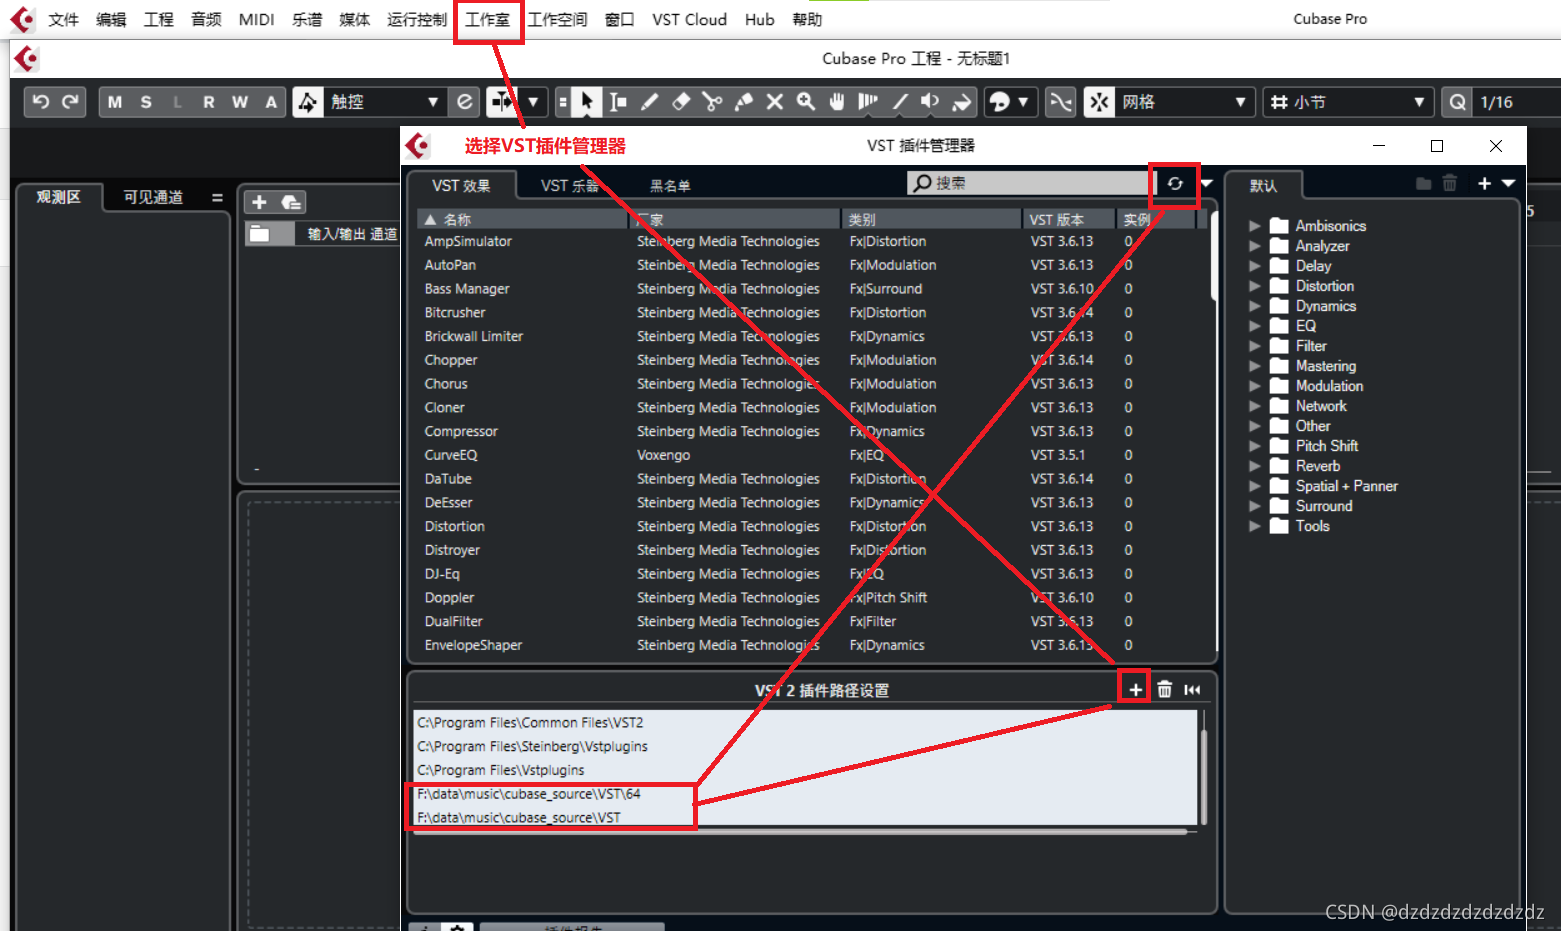Viewport: 1561px width, 931px height.
Task: Select the Zoom magnifier tool
Action: 806,102
